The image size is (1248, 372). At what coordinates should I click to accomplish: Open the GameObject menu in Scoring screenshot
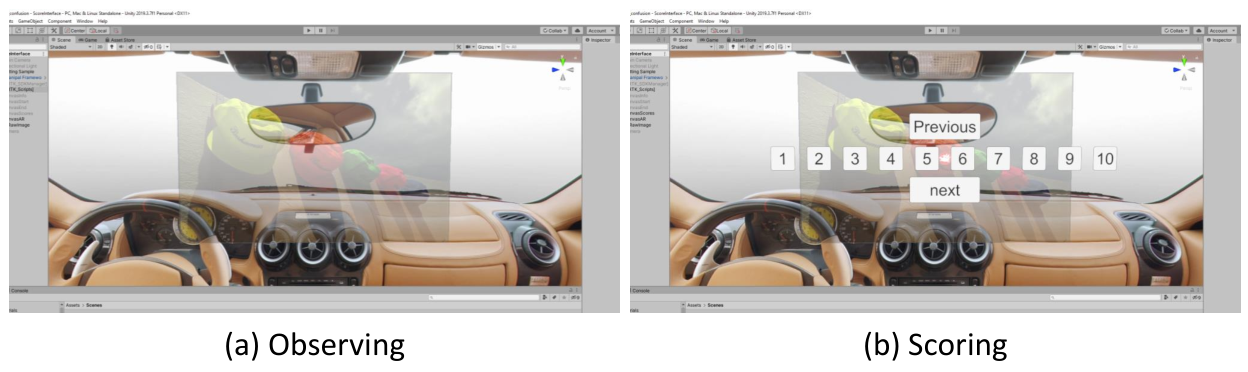coord(651,21)
